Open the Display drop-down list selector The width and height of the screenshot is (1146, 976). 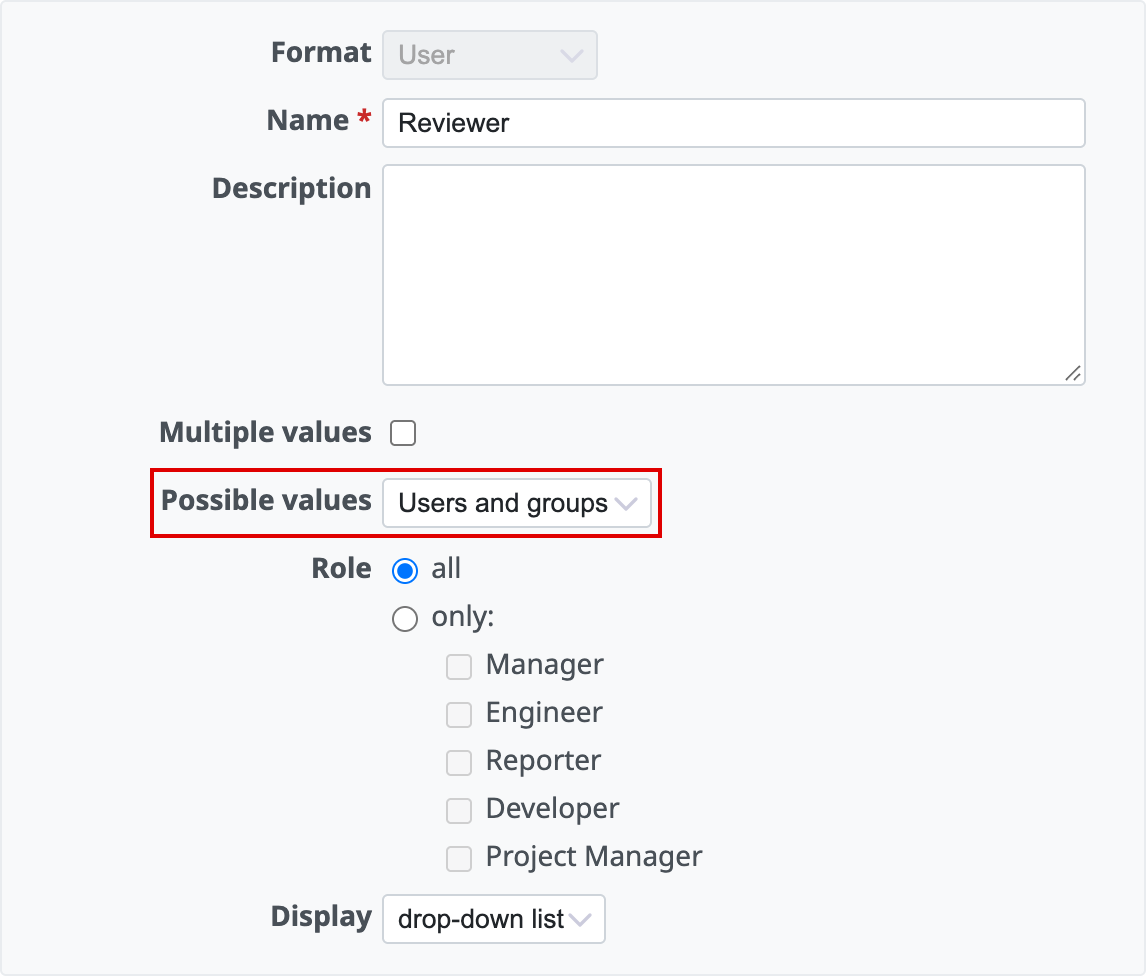[494, 919]
